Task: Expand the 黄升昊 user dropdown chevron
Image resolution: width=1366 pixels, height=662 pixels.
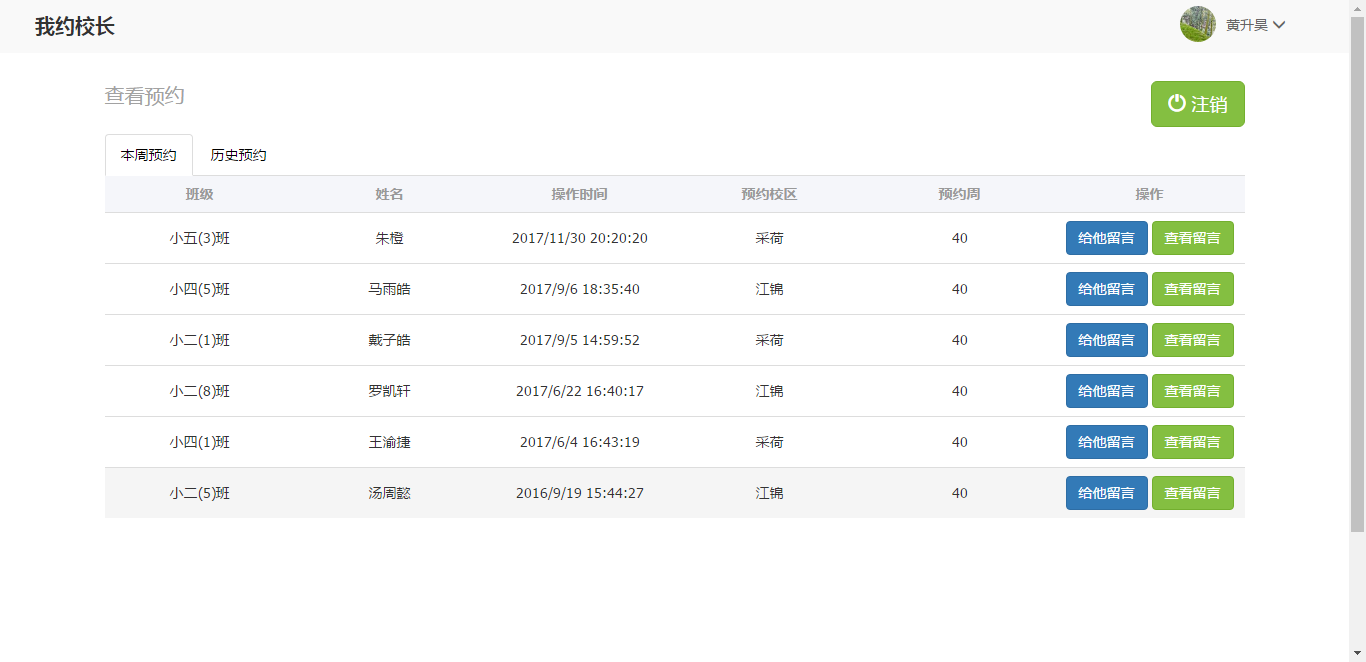Action: [x=1278, y=25]
